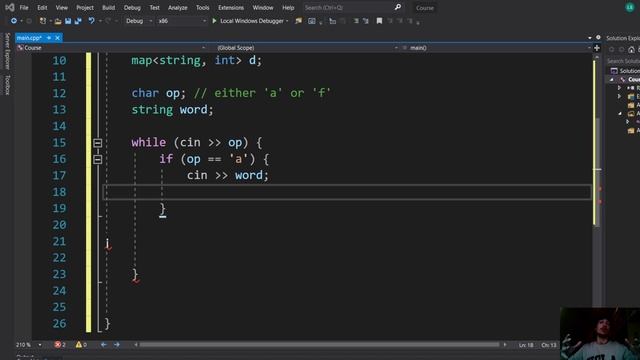The height and width of the screenshot is (360, 640).
Task: Click the Solution node in Solution Explorer
Action: click(x=625, y=71)
